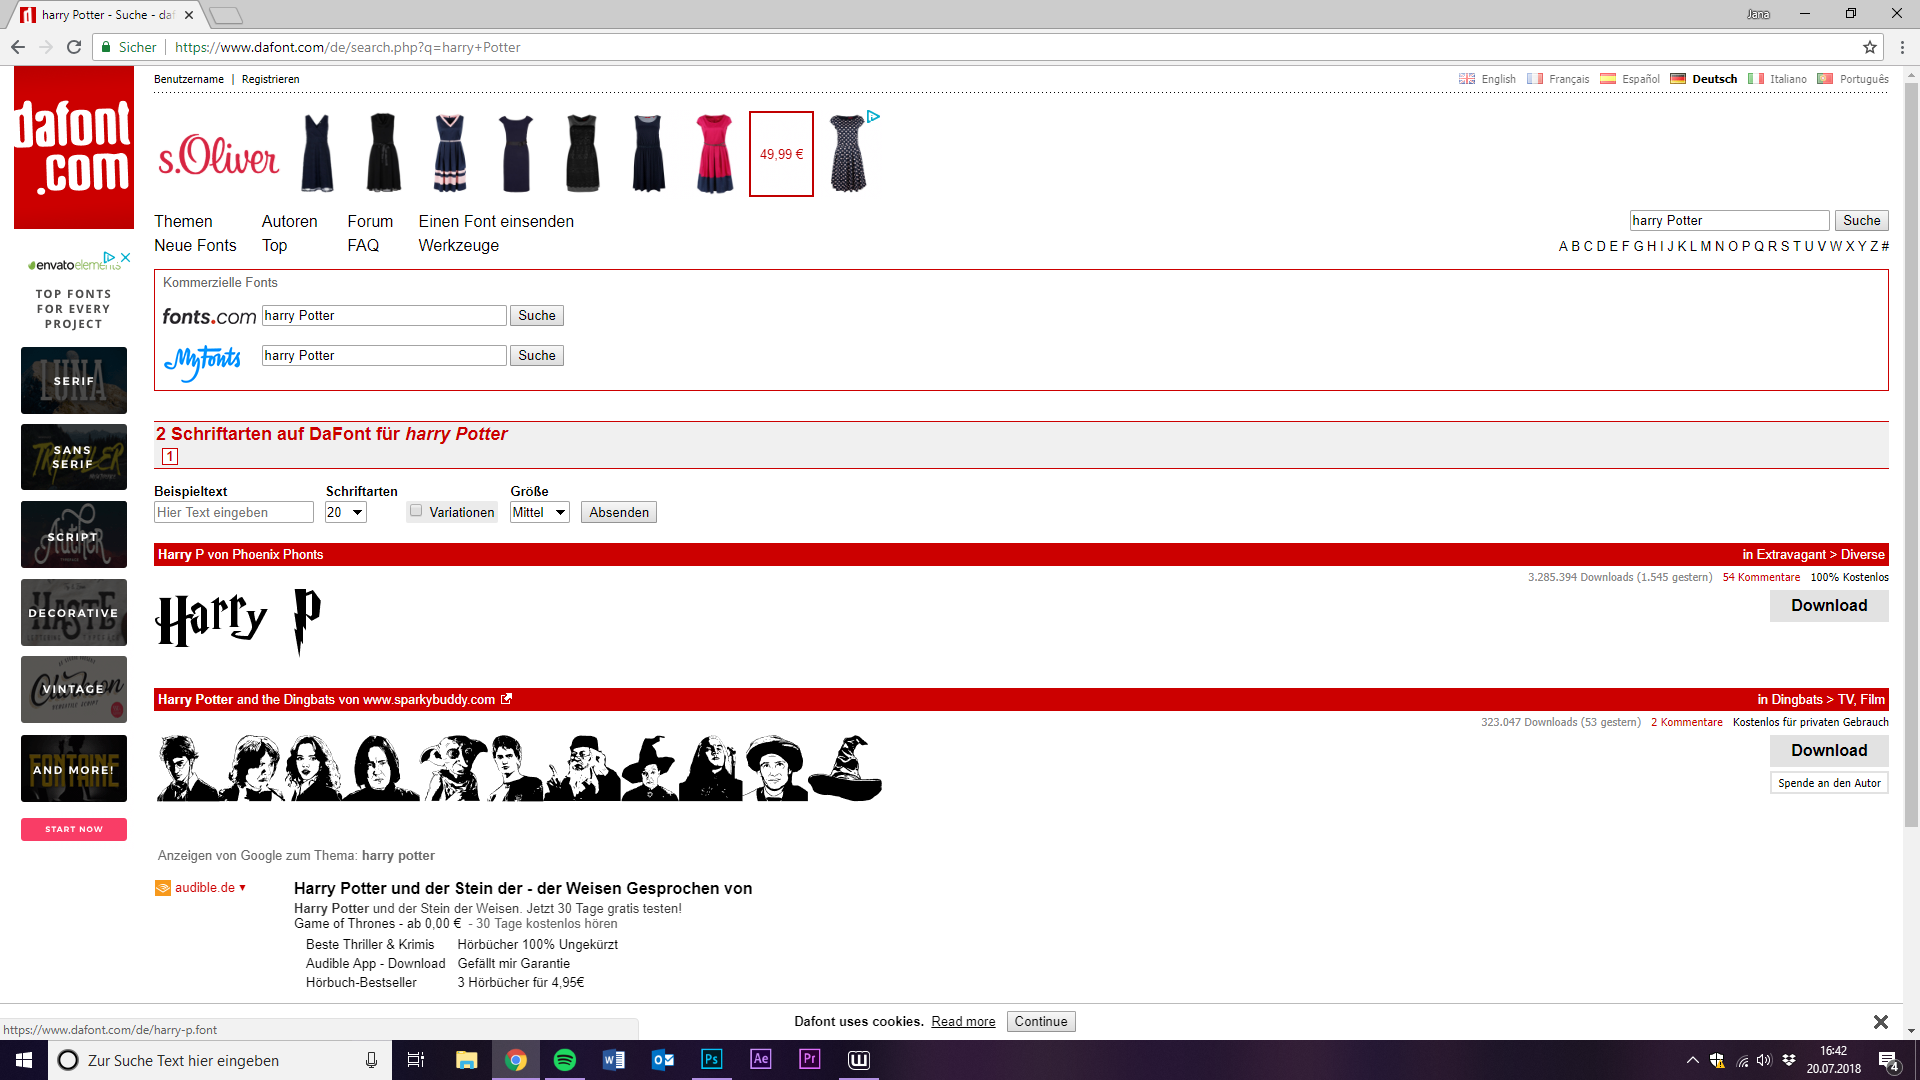
Task: Click Continue on the cookie notice
Action: pyautogui.click(x=1041, y=1021)
